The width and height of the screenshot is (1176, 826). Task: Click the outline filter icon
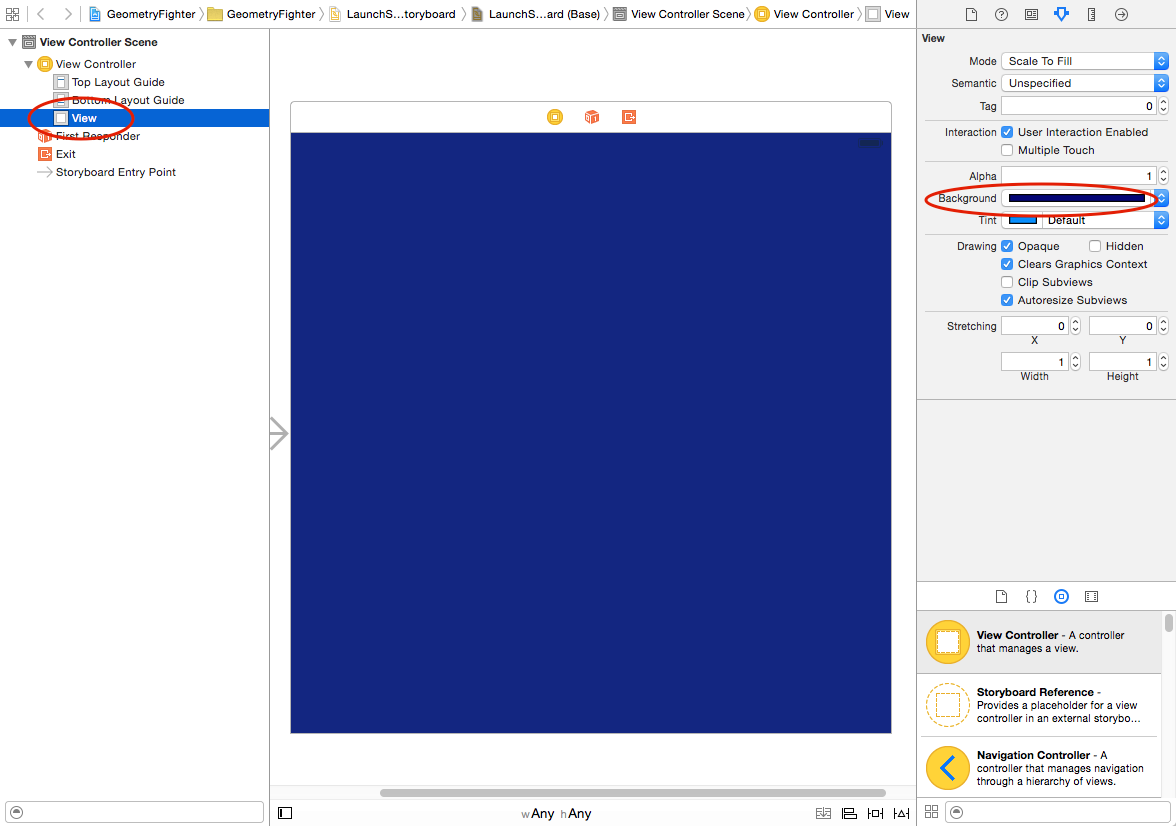tap(16, 812)
